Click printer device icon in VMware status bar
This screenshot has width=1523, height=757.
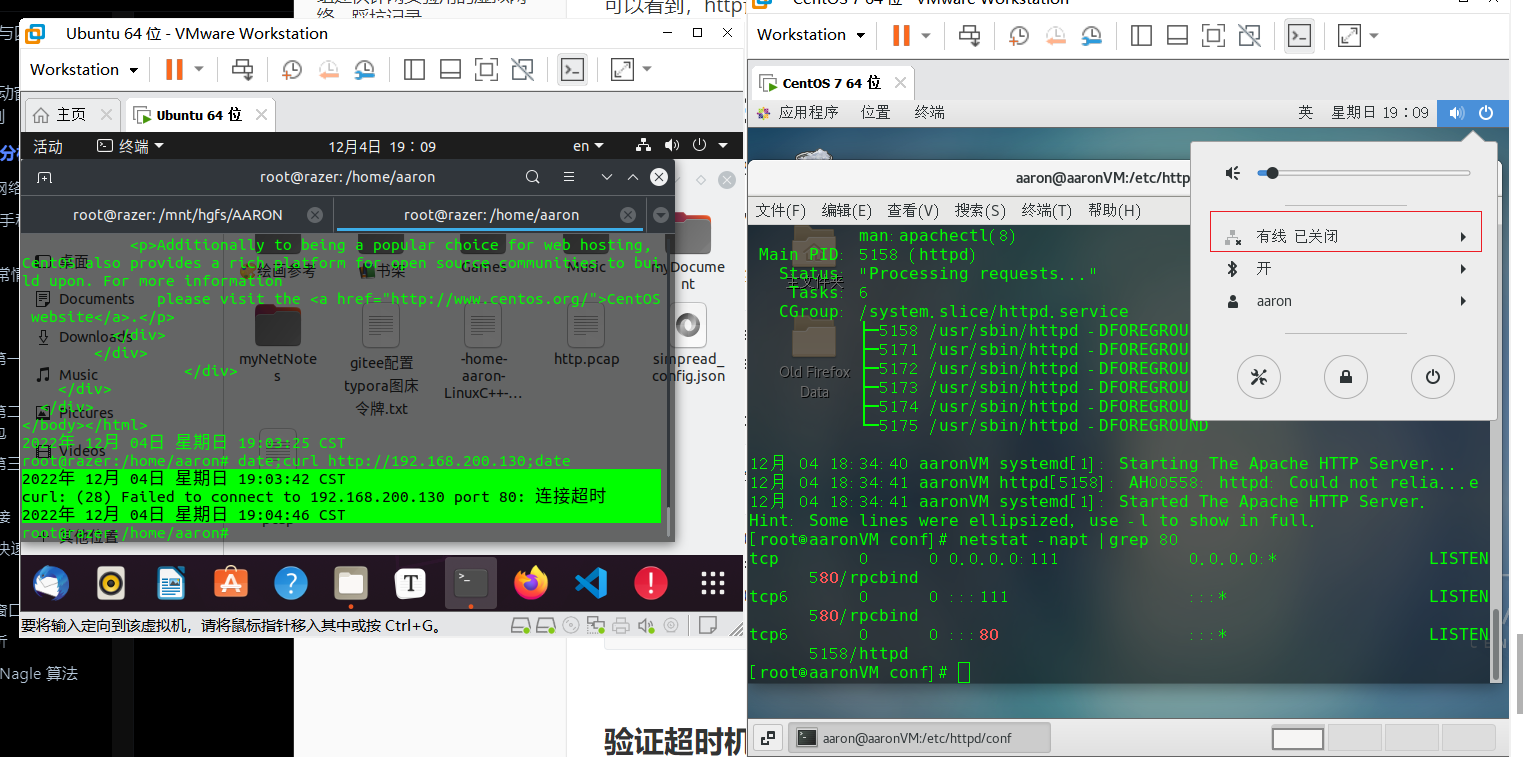click(x=621, y=626)
